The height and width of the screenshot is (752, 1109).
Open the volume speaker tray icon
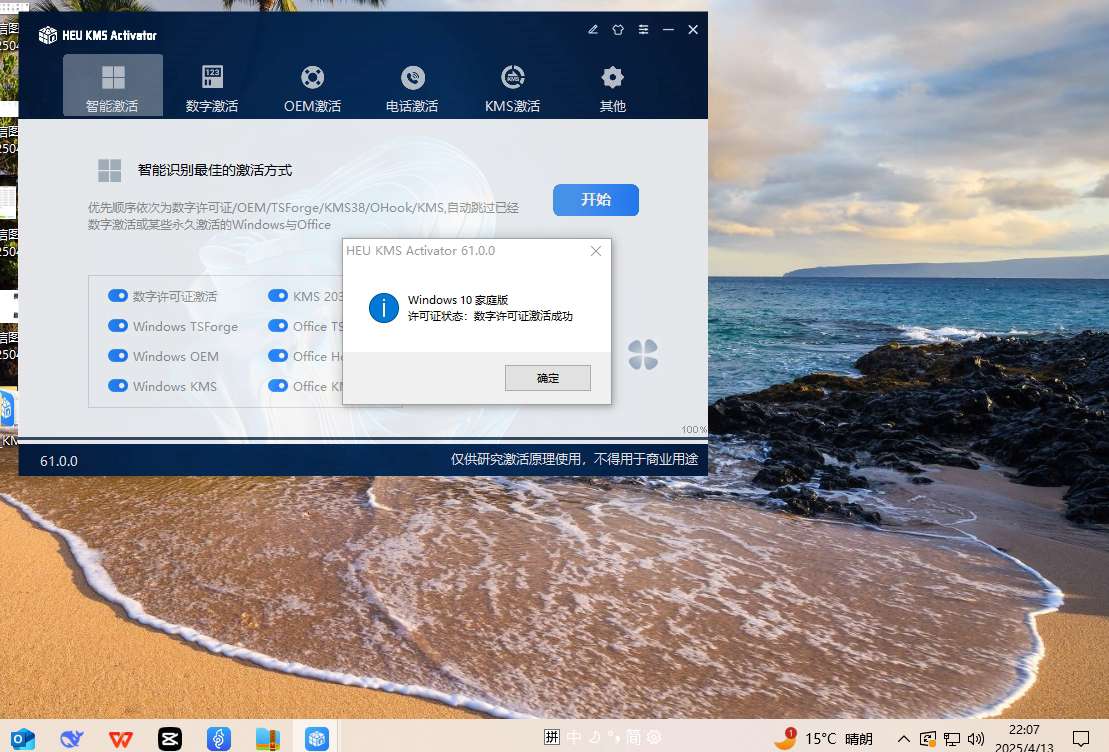(x=976, y=739)
